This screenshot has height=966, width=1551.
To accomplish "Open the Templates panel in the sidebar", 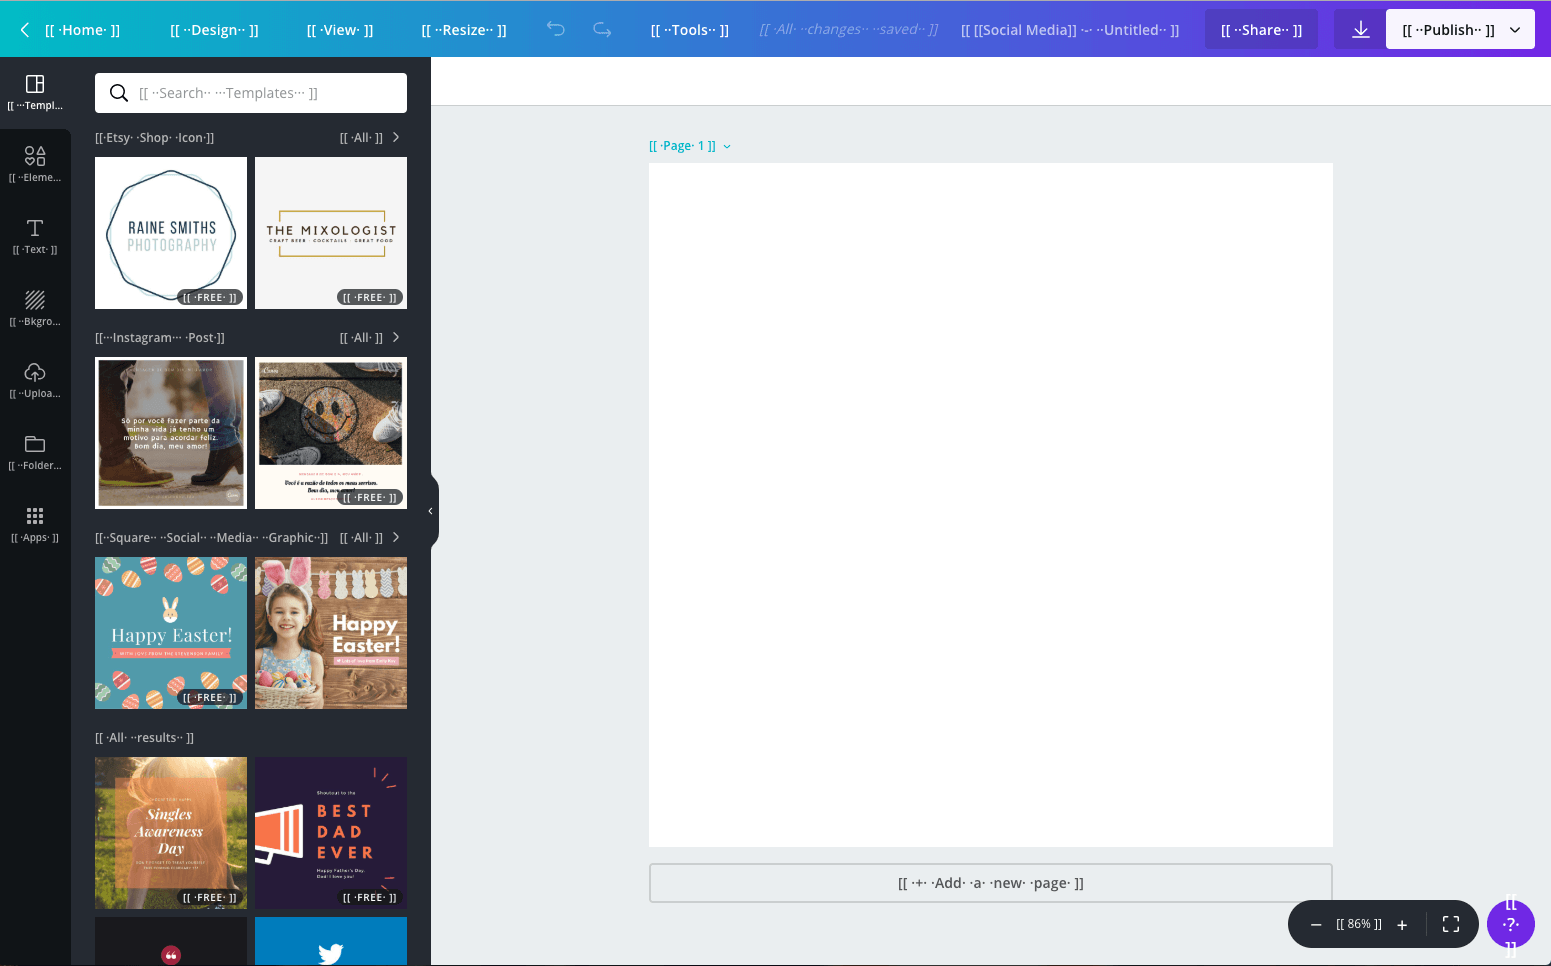I will click(35, 90).
